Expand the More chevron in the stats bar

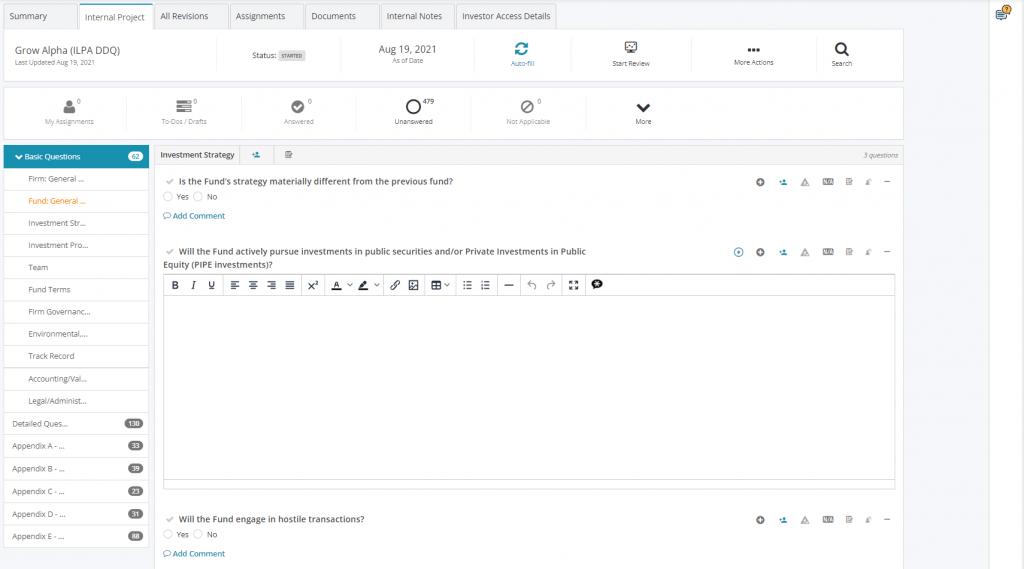[x=643, y=108]
